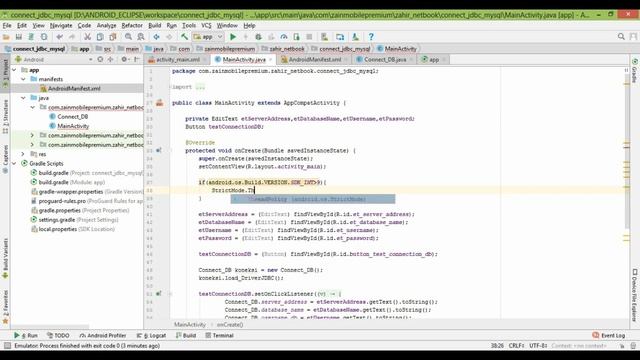Click the Make Project hammer icon
Screen dimensions: 640x360
coord(184,37)
